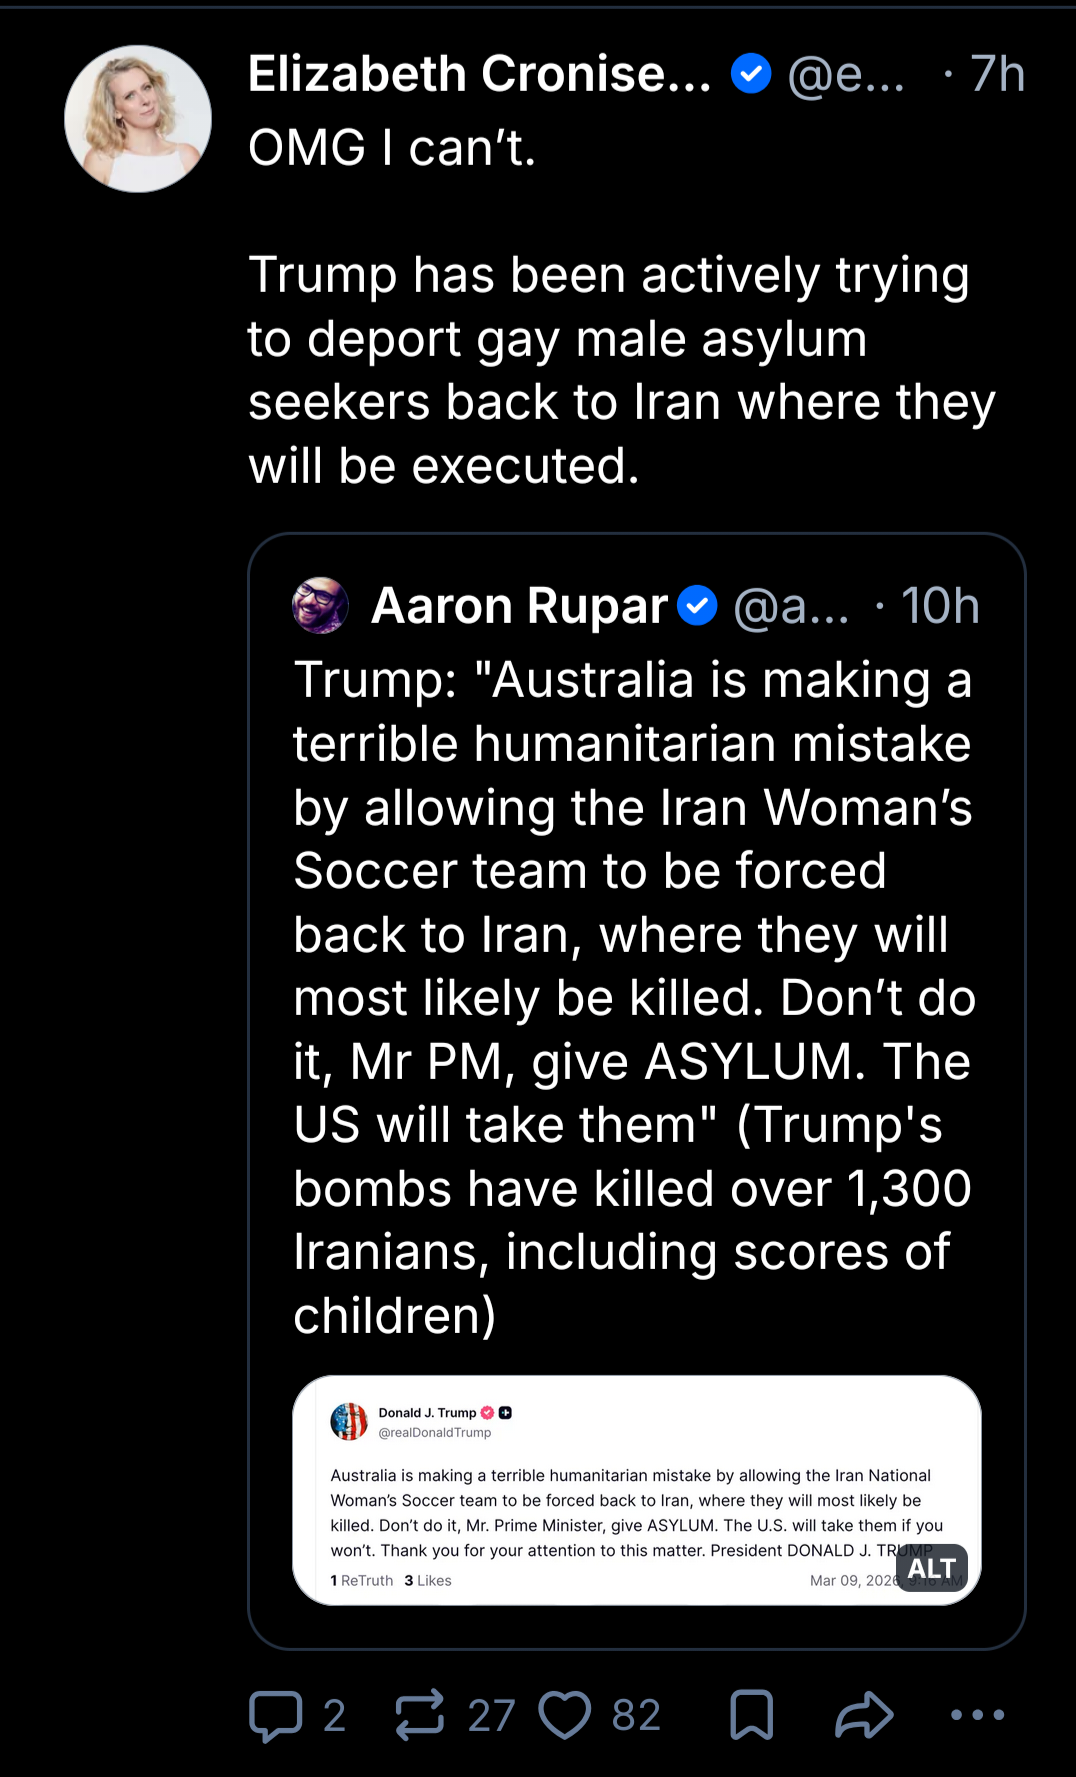1076x1777 pixels.
Task: Tap the reply speech bubble icon
Action: pyautogui.click(x=275, y=1716)
